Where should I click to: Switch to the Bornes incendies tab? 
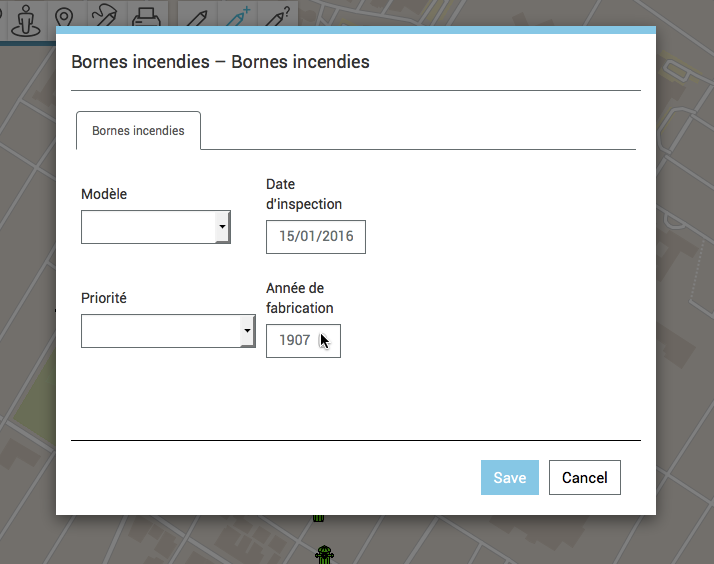point(138,131)
